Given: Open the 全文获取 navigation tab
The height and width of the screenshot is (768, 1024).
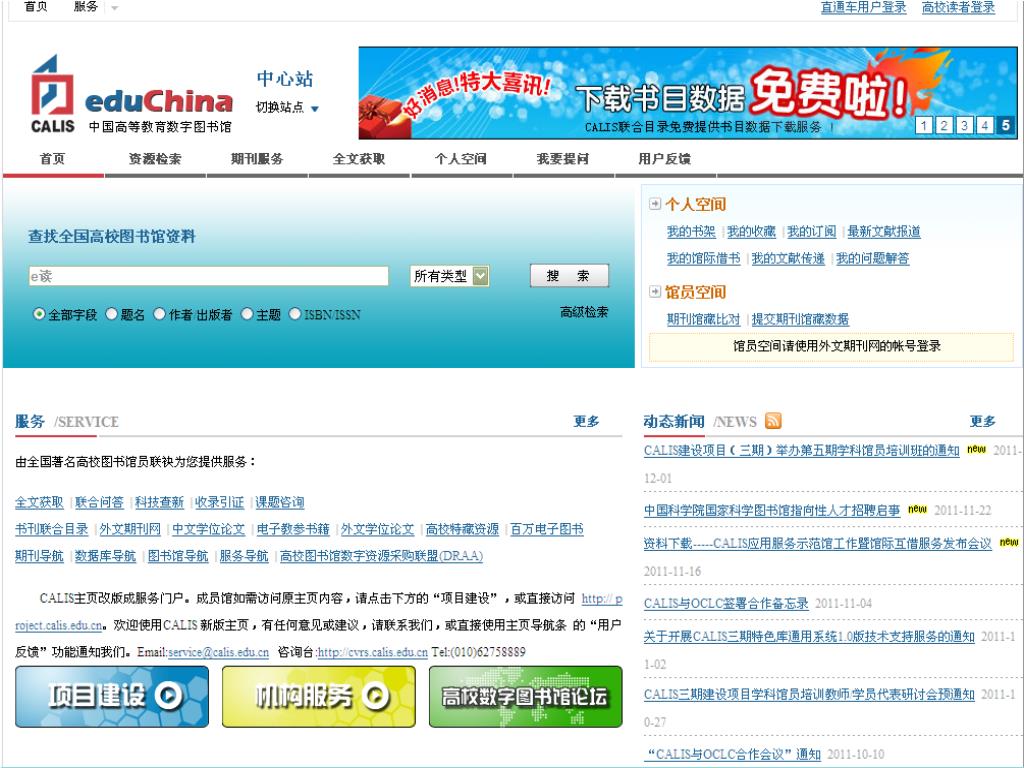Looking at the screenshot, I should click(359, 159).
